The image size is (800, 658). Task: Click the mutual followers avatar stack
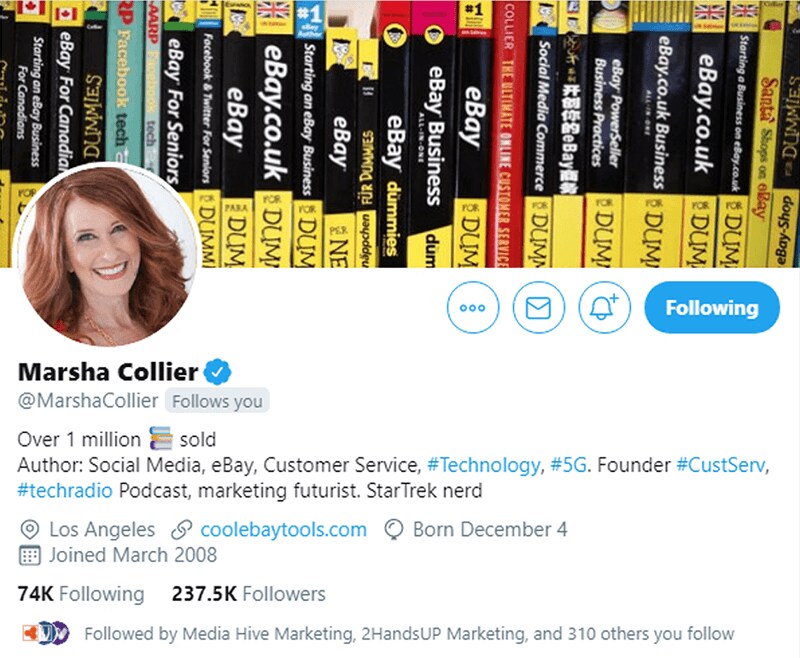click(x=46, y=633)
